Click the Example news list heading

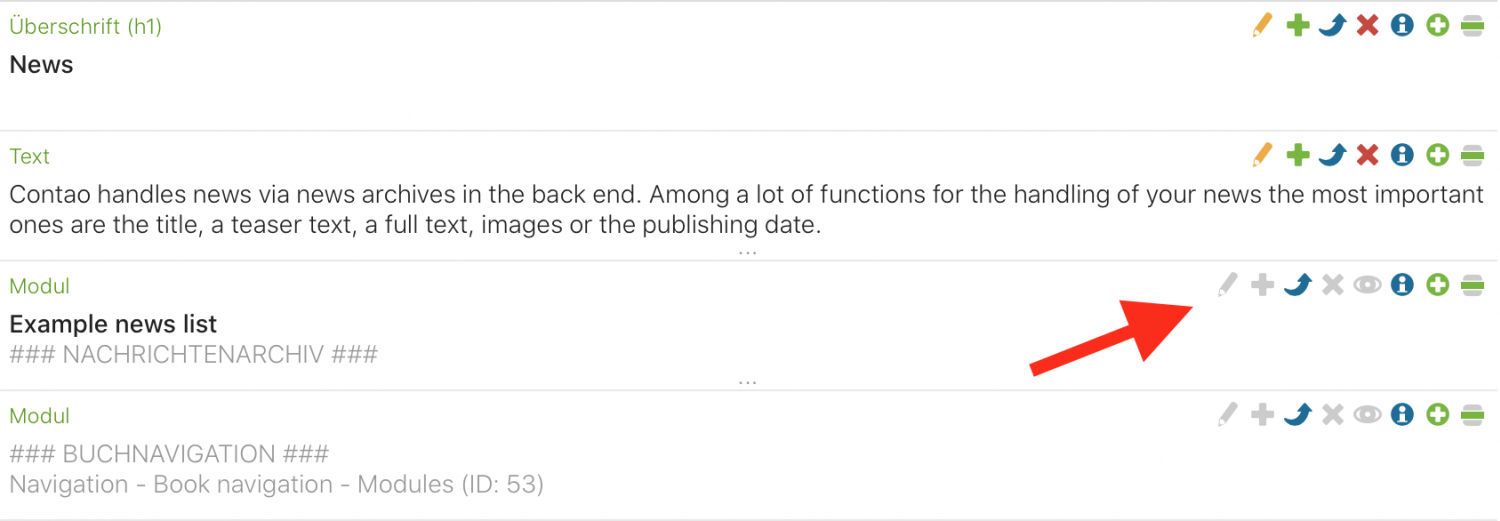(x=113, y=324)
